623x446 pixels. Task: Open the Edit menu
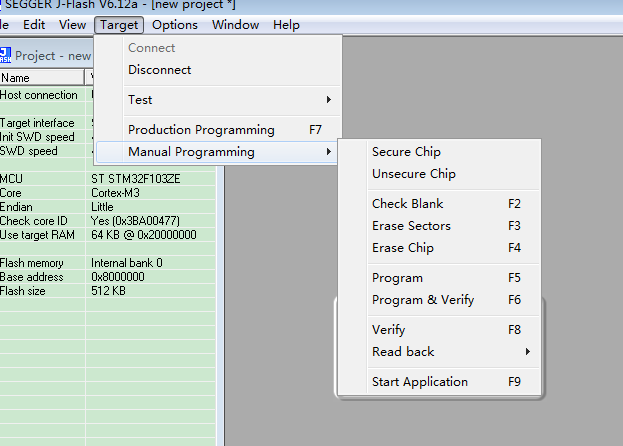34,25
